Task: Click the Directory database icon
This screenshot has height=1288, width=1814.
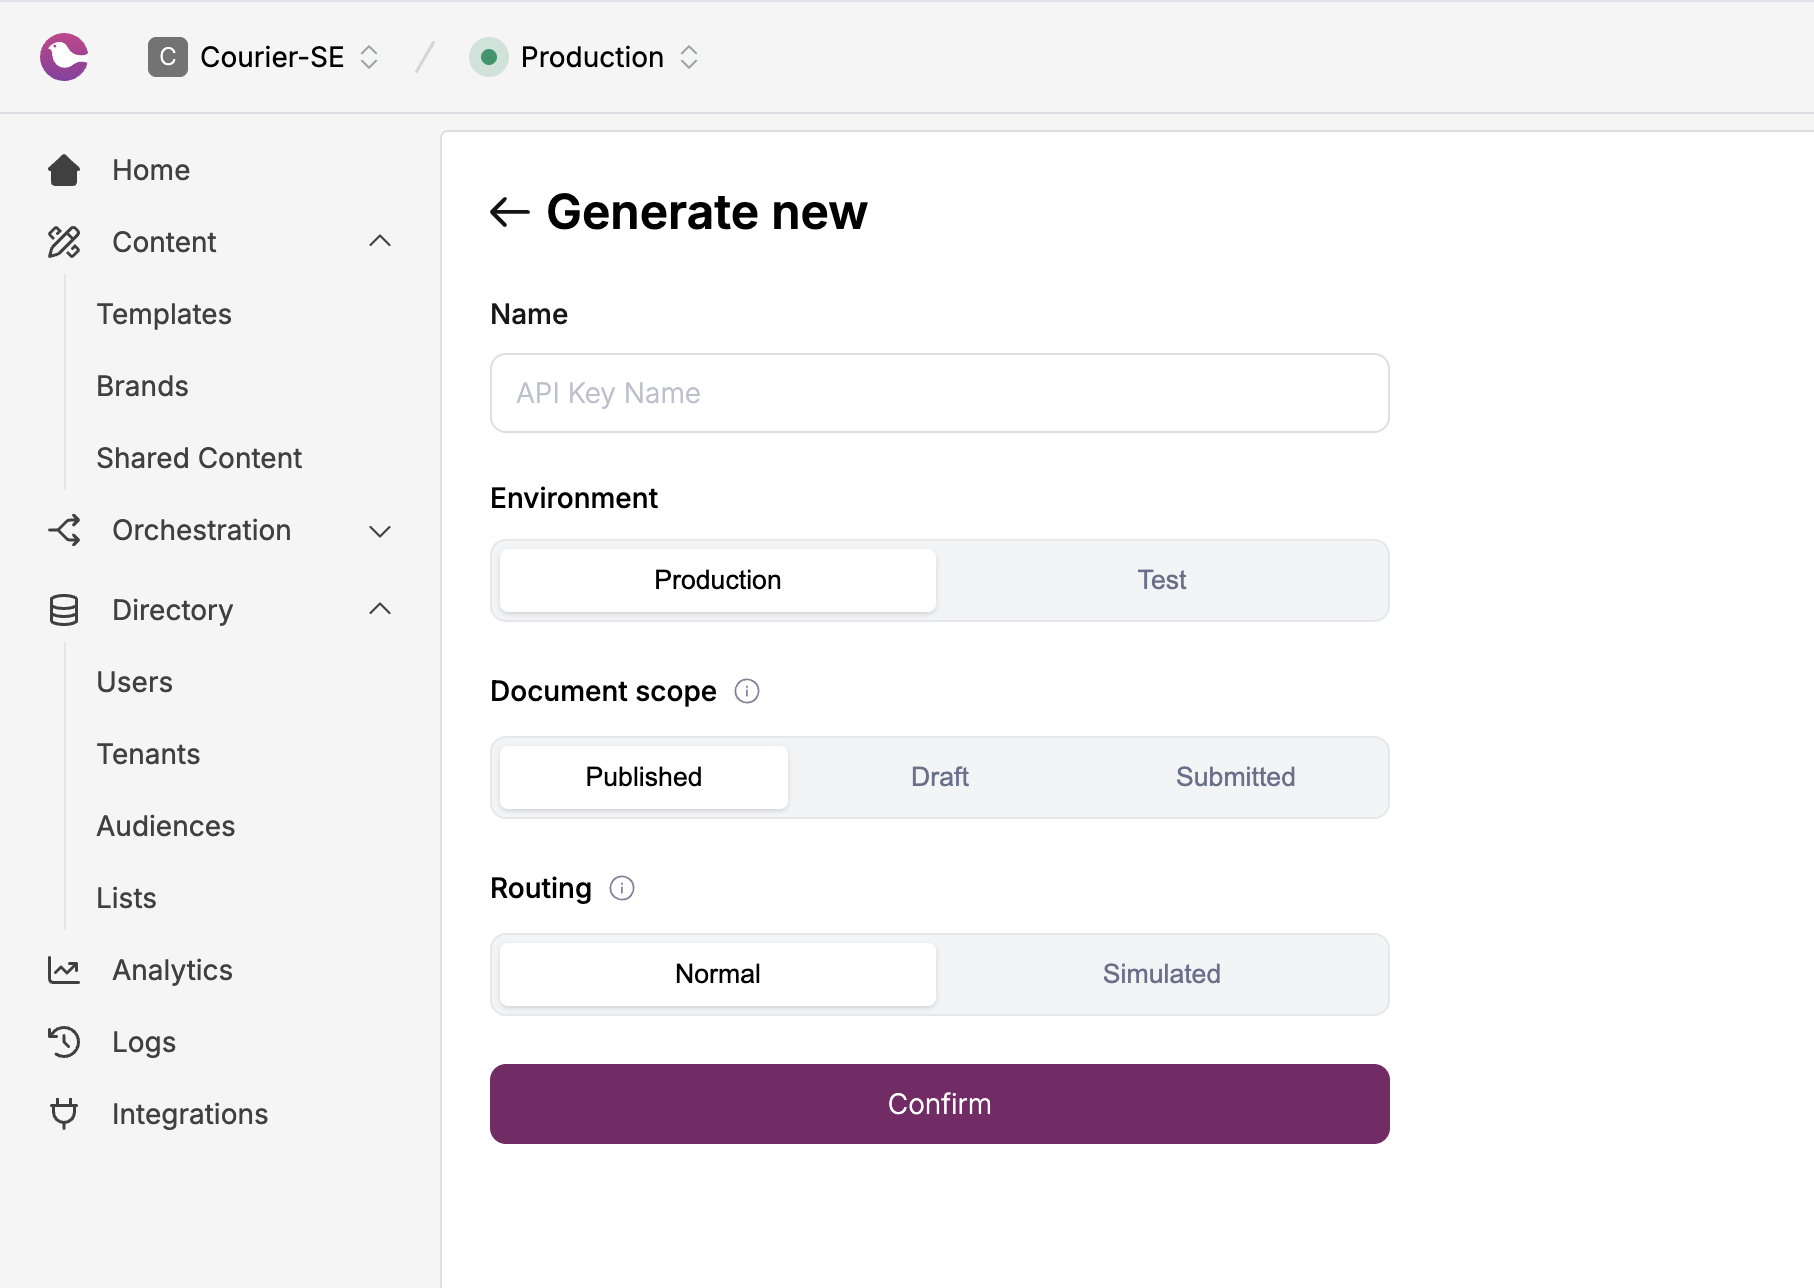Action: (x=63, y=610)
